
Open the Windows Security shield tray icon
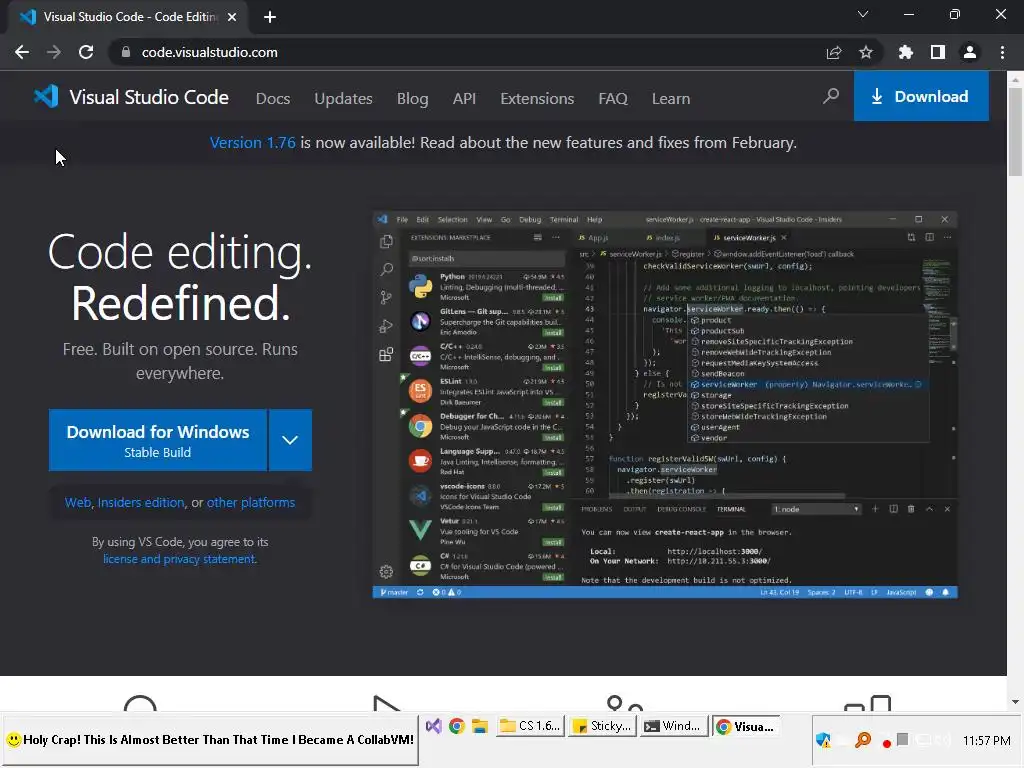824,740
